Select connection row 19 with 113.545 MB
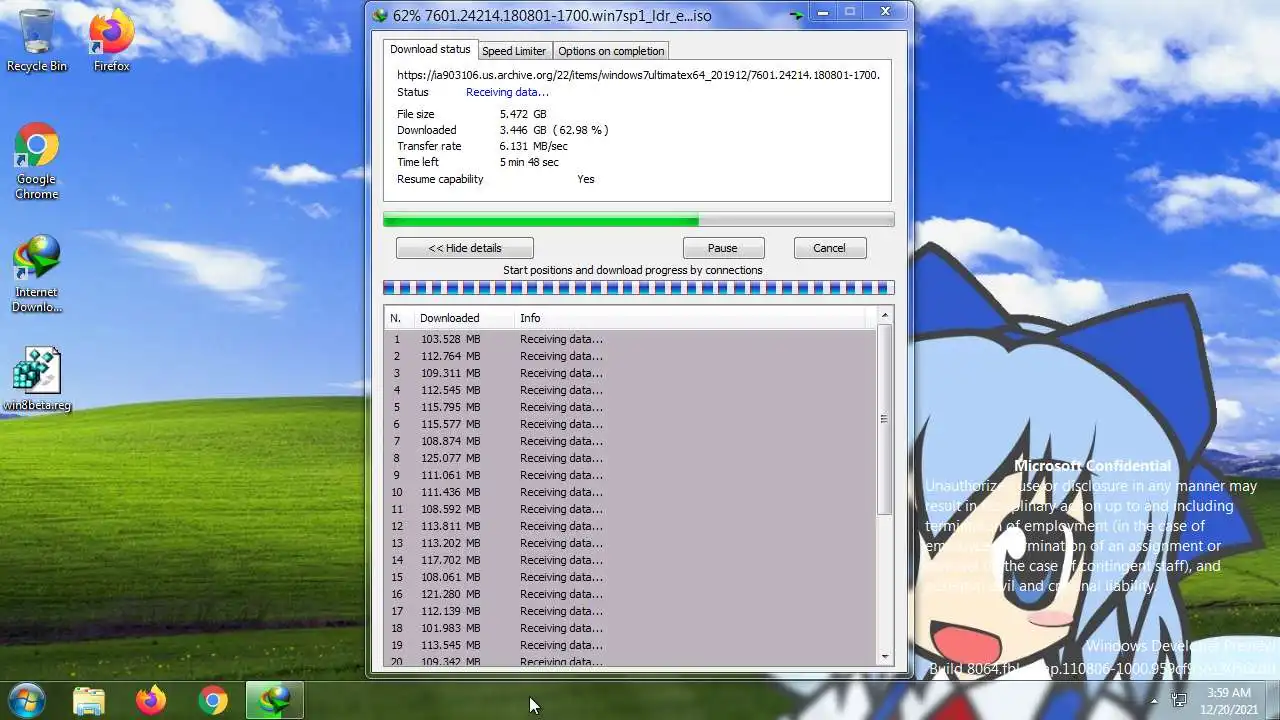The width and height of the screenshot is (1280, 720). click(x=630, y=645)
